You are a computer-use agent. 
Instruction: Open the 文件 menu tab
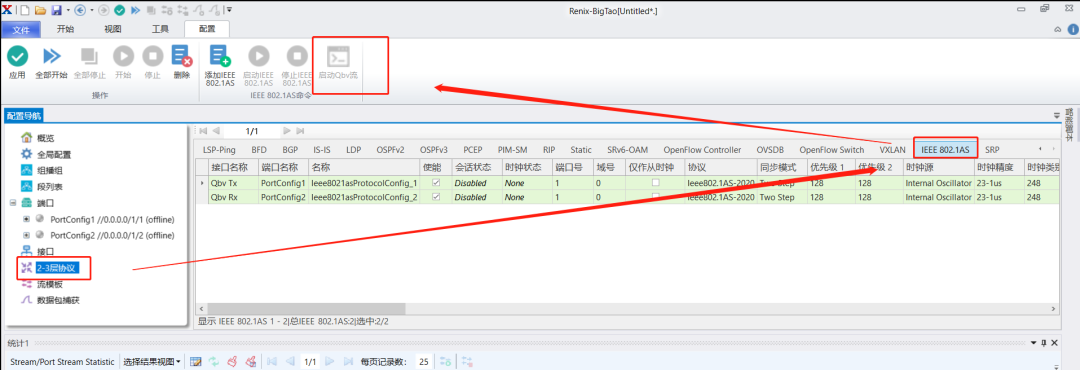[x=21, y=29]
